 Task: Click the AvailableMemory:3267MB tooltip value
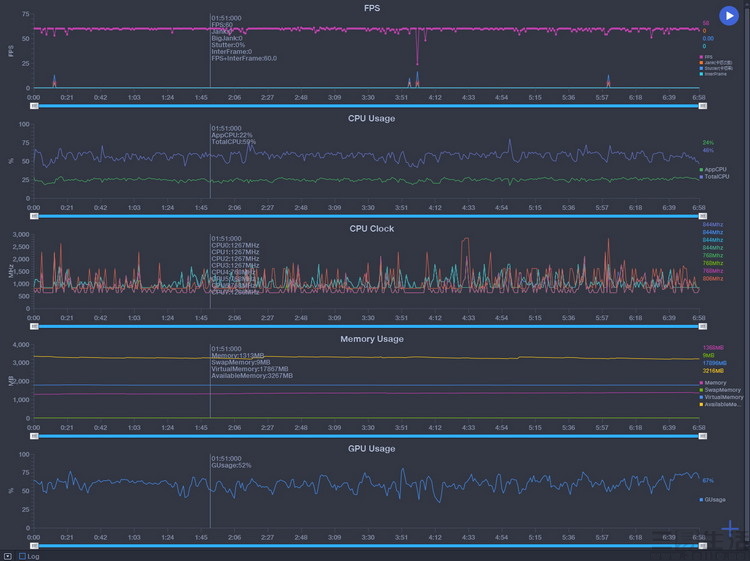[x=252, y=375]
